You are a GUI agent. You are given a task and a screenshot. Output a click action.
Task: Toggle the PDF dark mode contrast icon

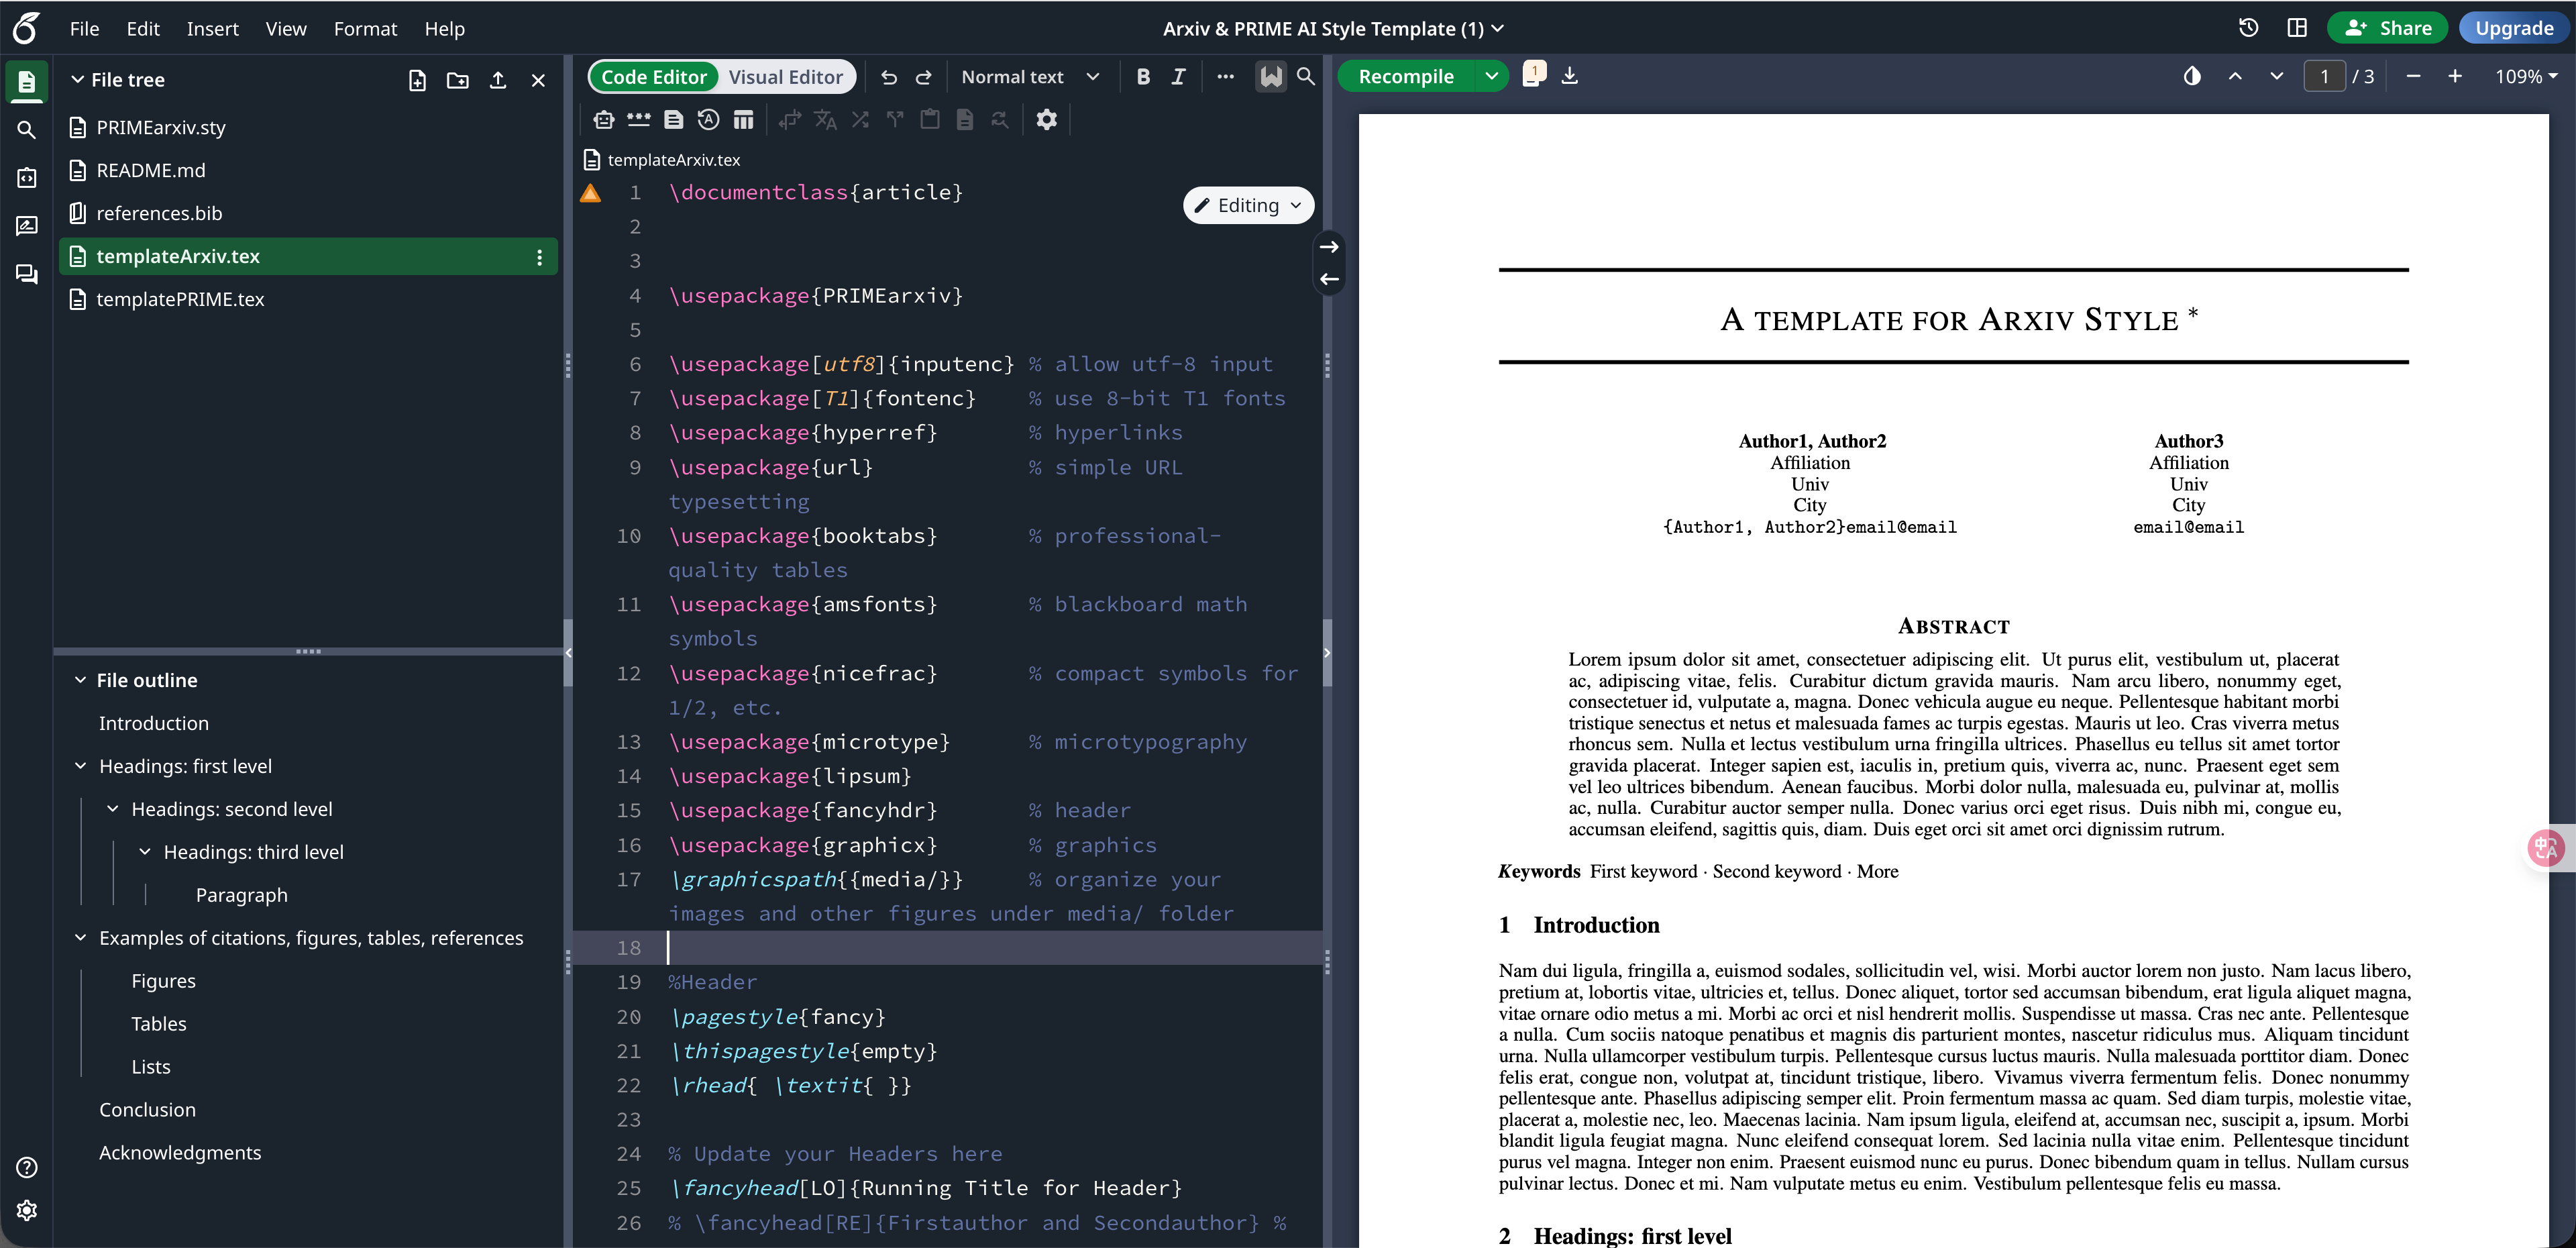coord(2192,76)
